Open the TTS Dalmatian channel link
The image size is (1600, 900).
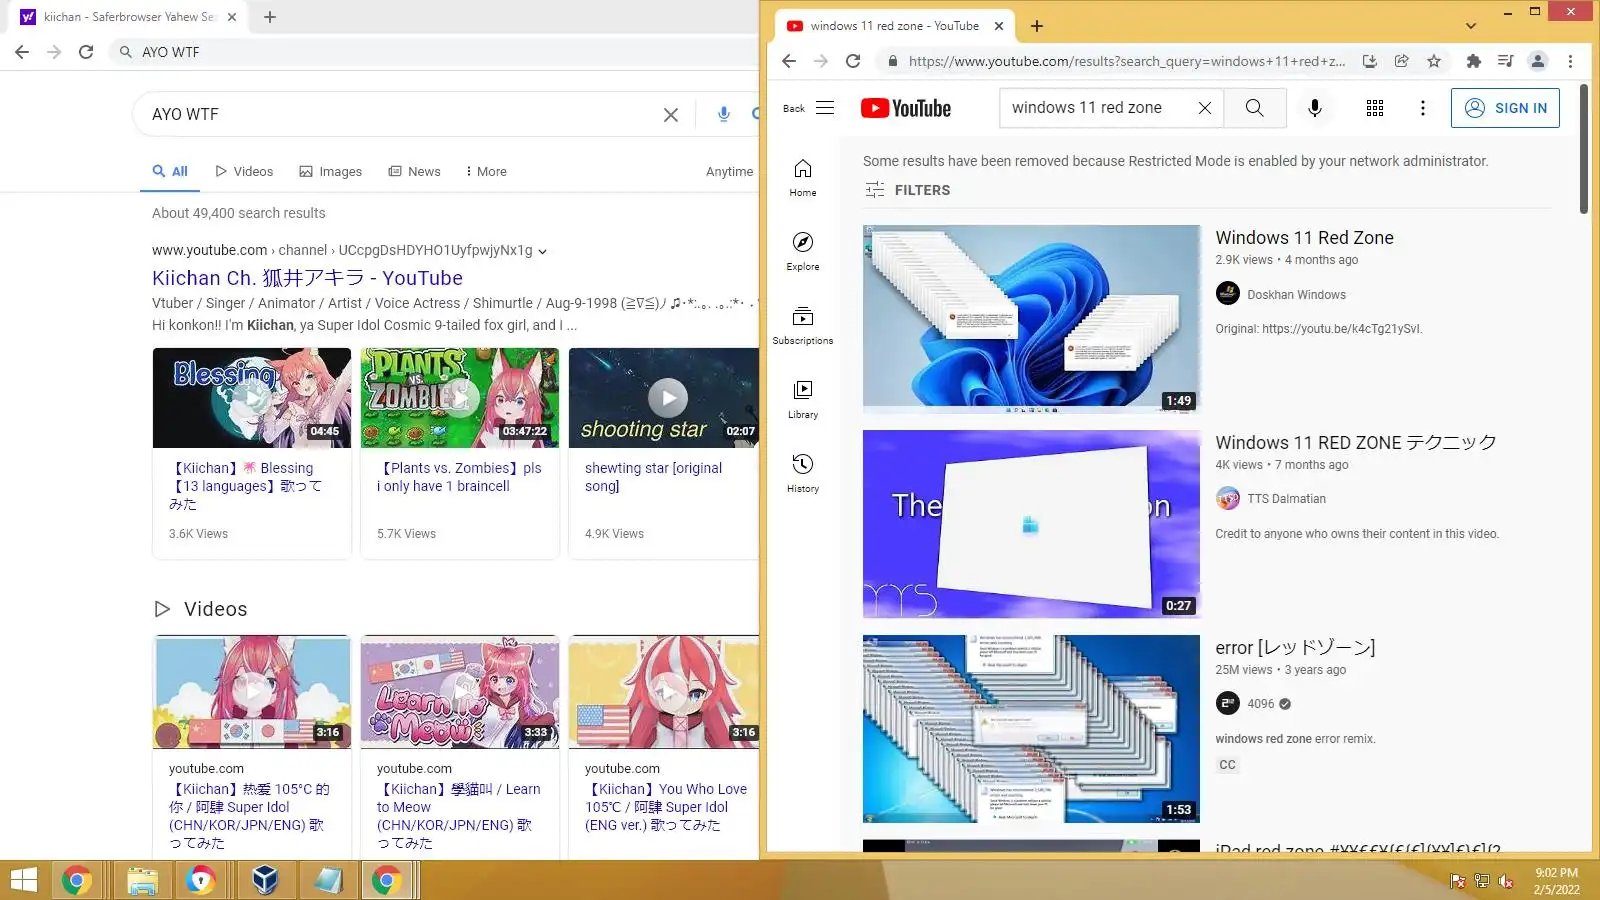(1286, 499)
